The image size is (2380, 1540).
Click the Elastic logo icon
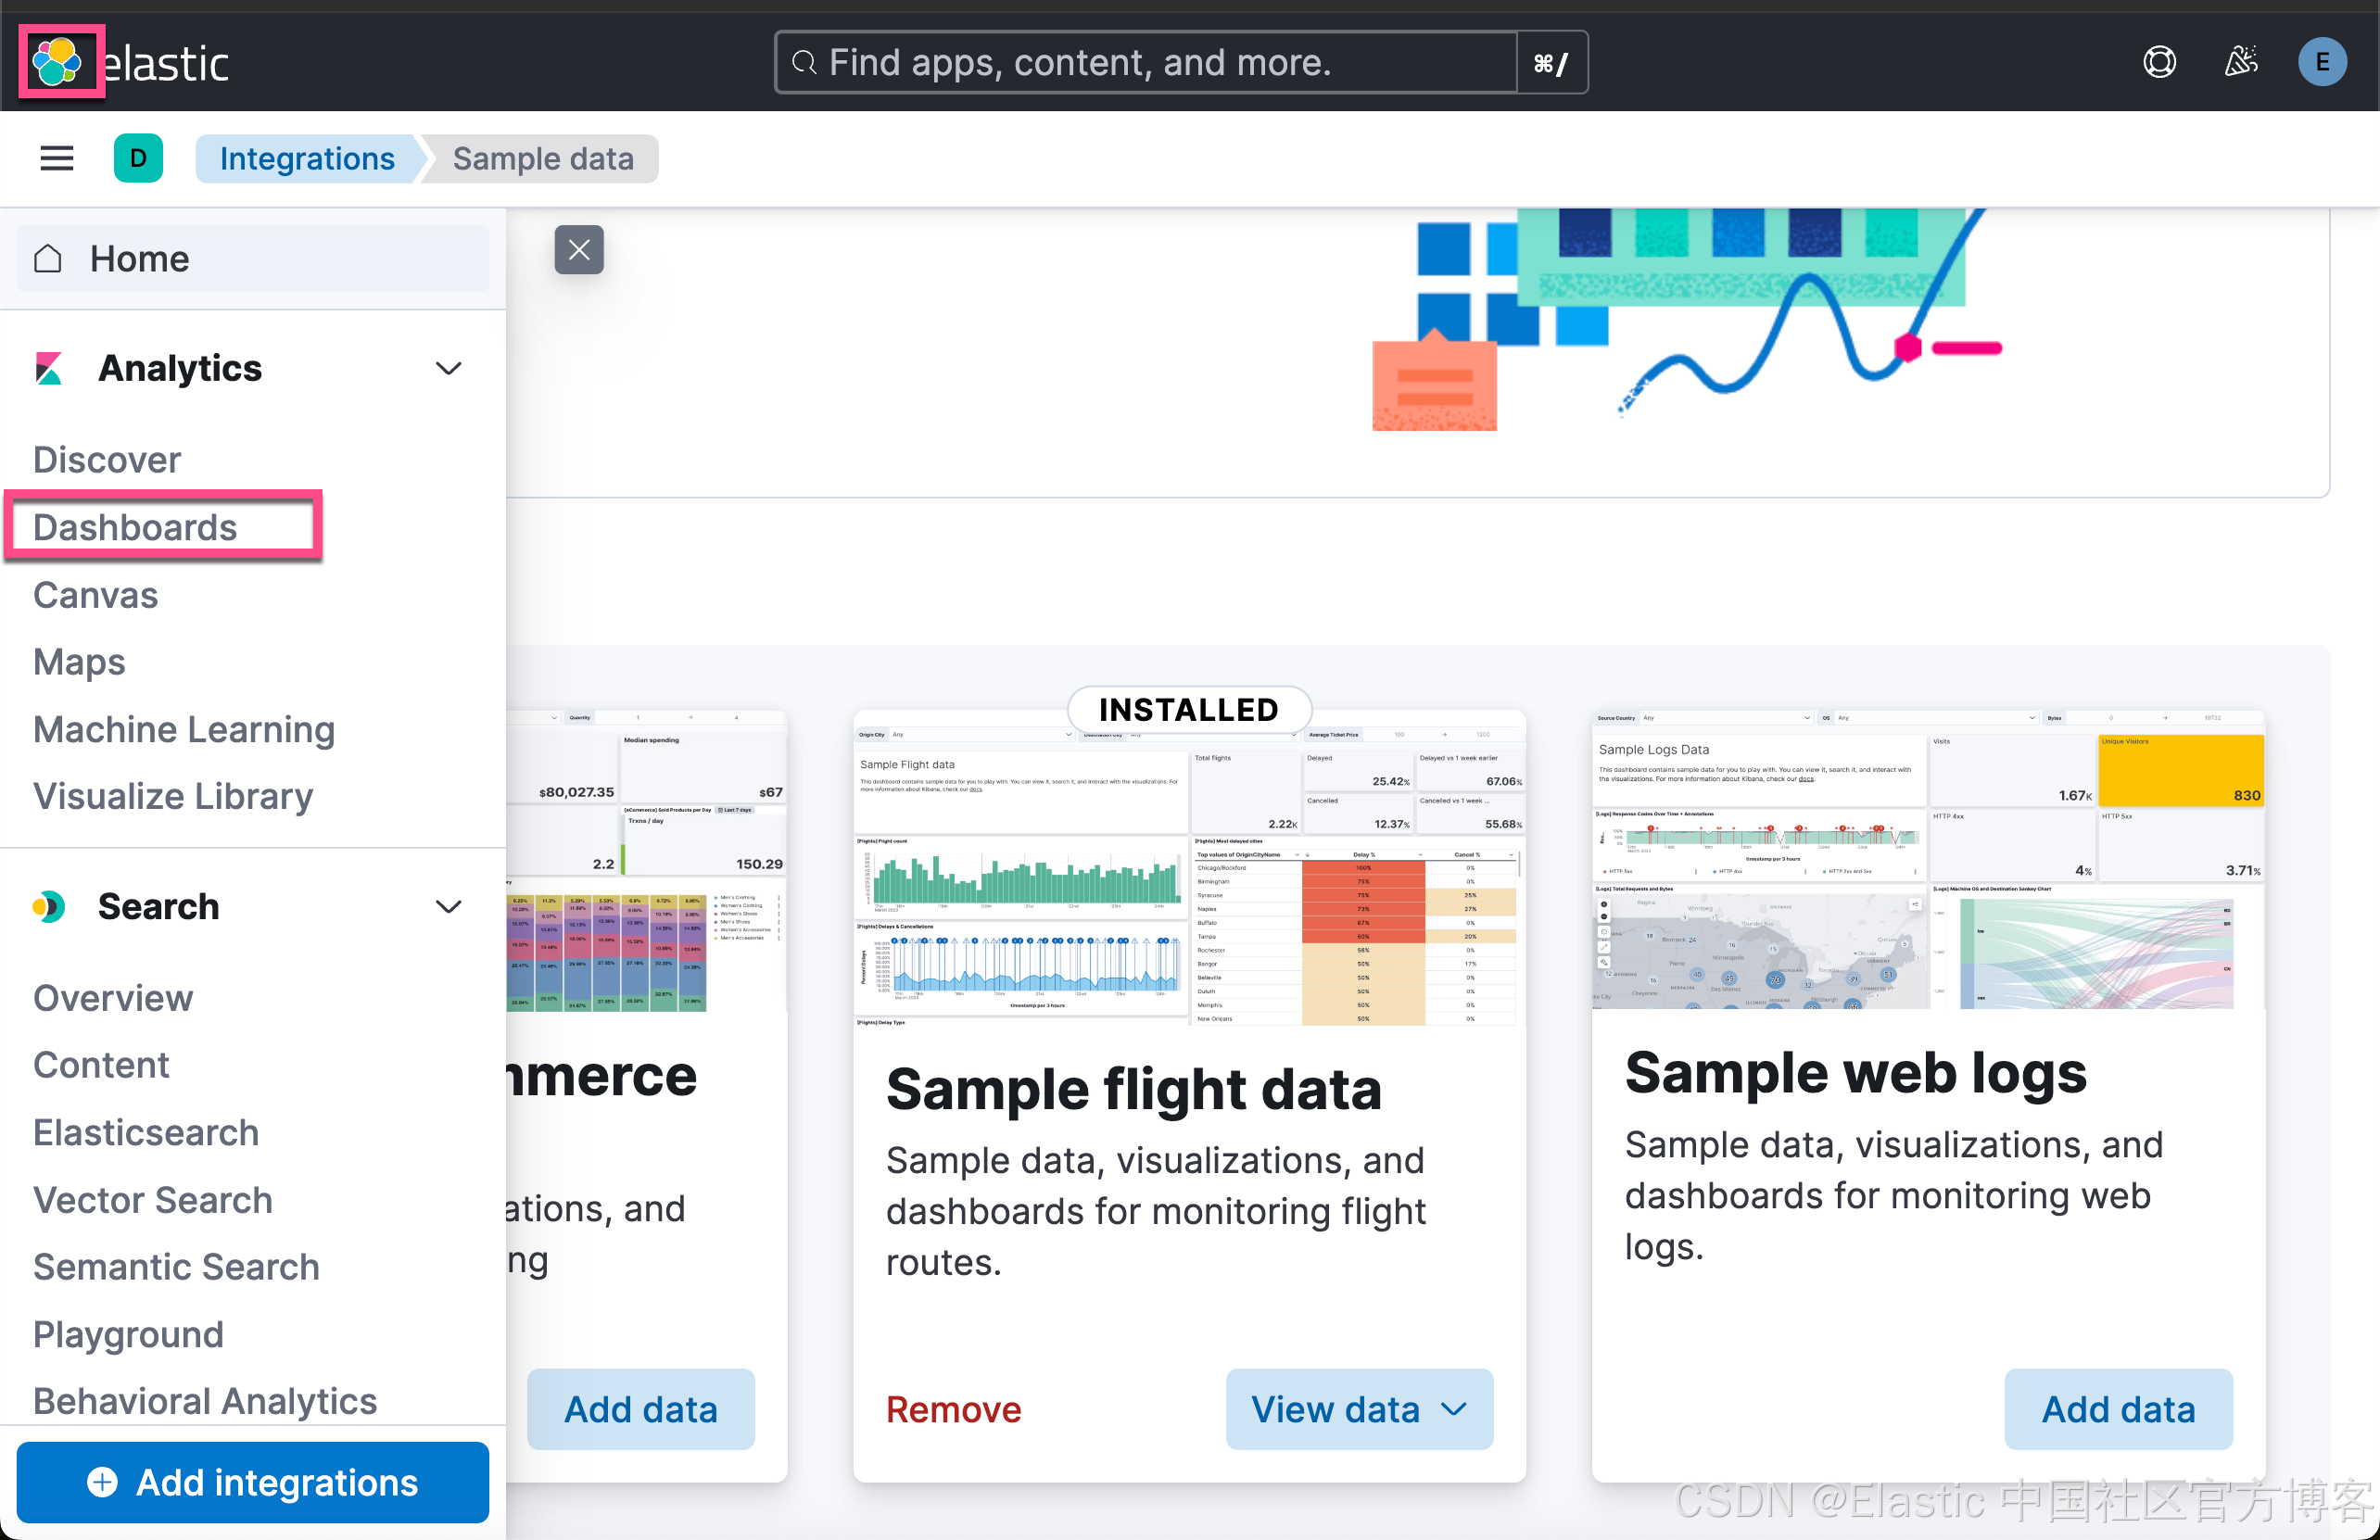click(x=58, y=62)
